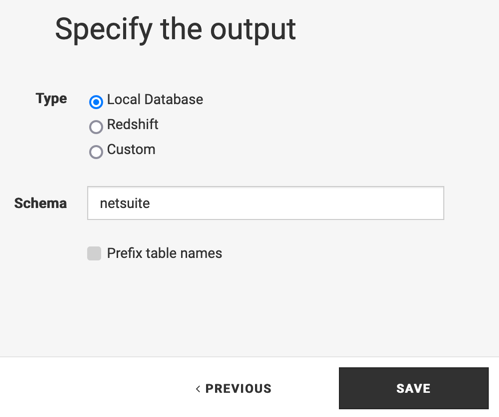Select the Custom output type

96,152
